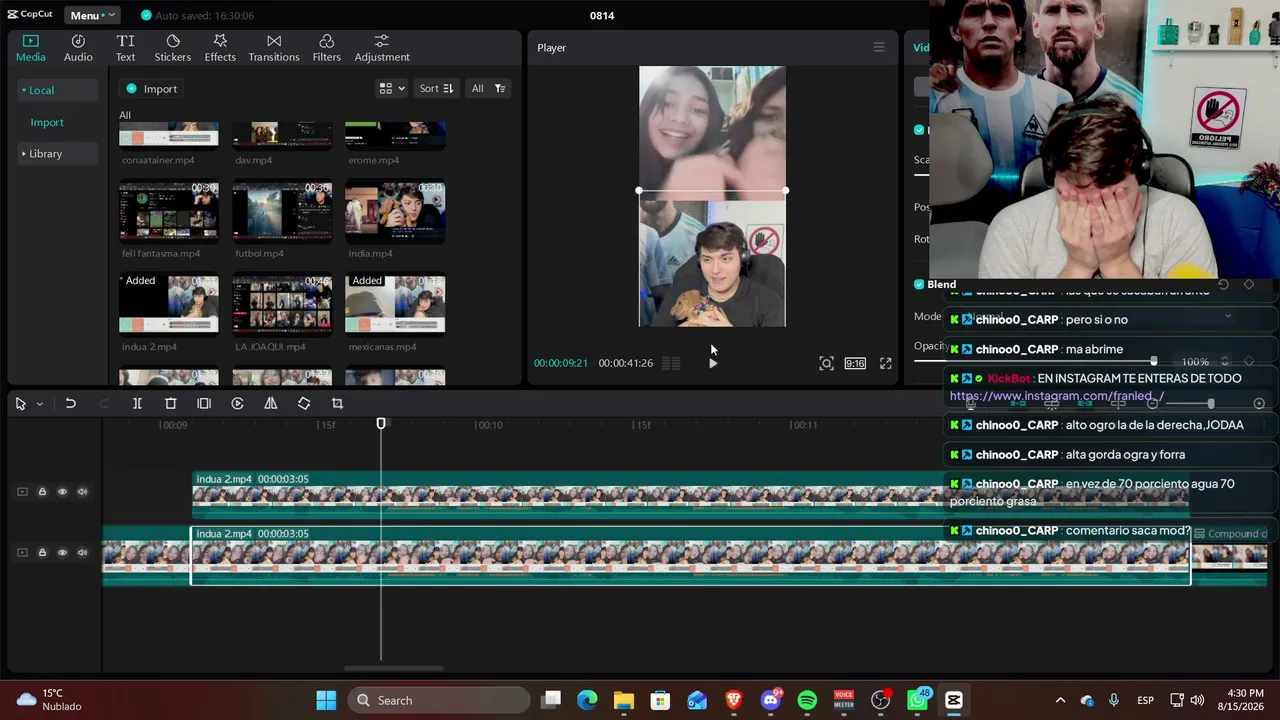1280x720 pixels.
Task: Split the clip at the playhead
Action: [137, 403]
